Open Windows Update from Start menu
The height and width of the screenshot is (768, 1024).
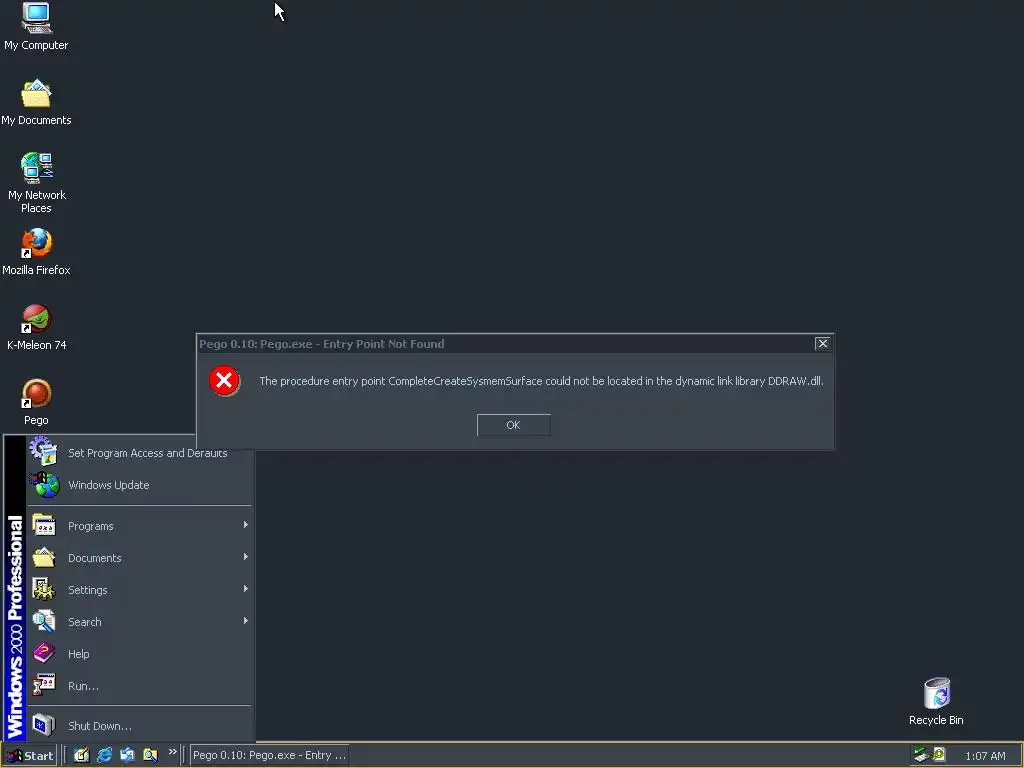click(x=138, y=485)
